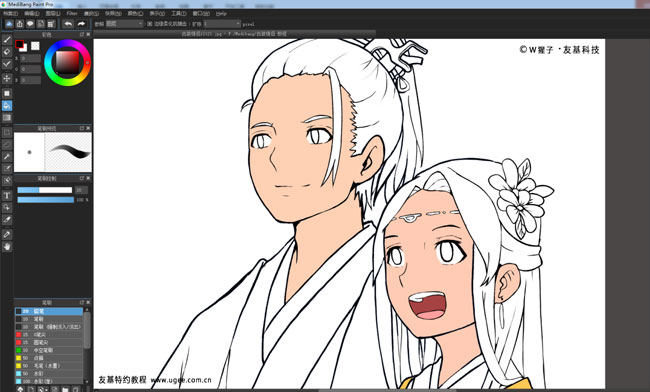The width and height of the screenshot is (650, 392).
Task: Select the Divide frame tool
Action: pos(7,220)
